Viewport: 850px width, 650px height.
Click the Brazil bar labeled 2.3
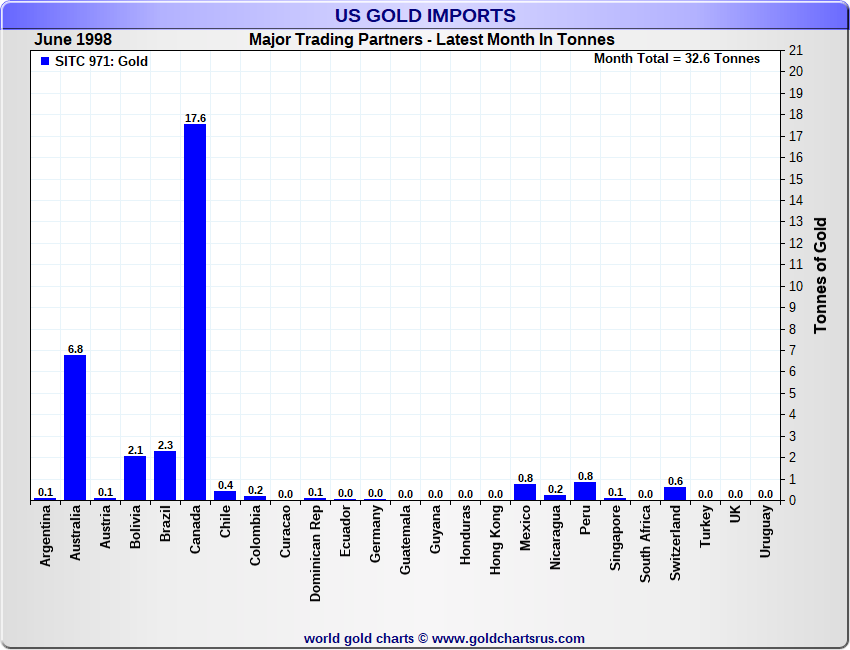coord(165,475)
